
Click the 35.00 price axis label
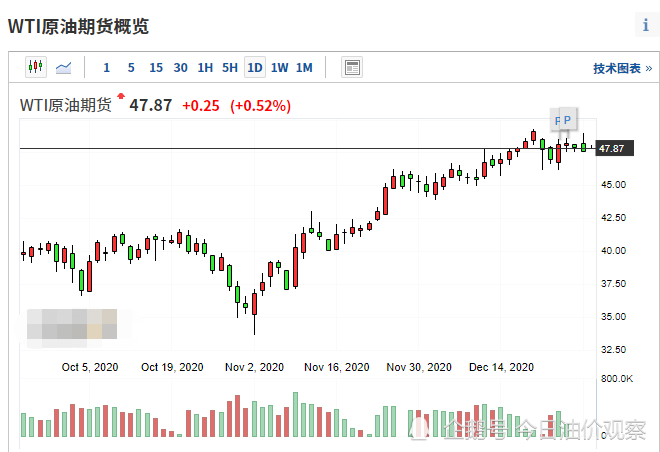point(613,316)
